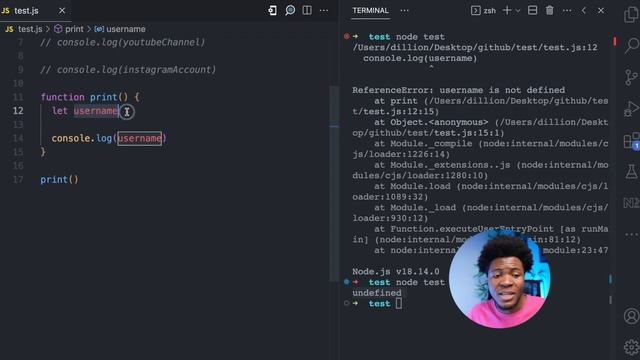Screen dimensions: 640x360
Task: Switch to the TERMINAL panel tab
Action: (x=370, y=11)
